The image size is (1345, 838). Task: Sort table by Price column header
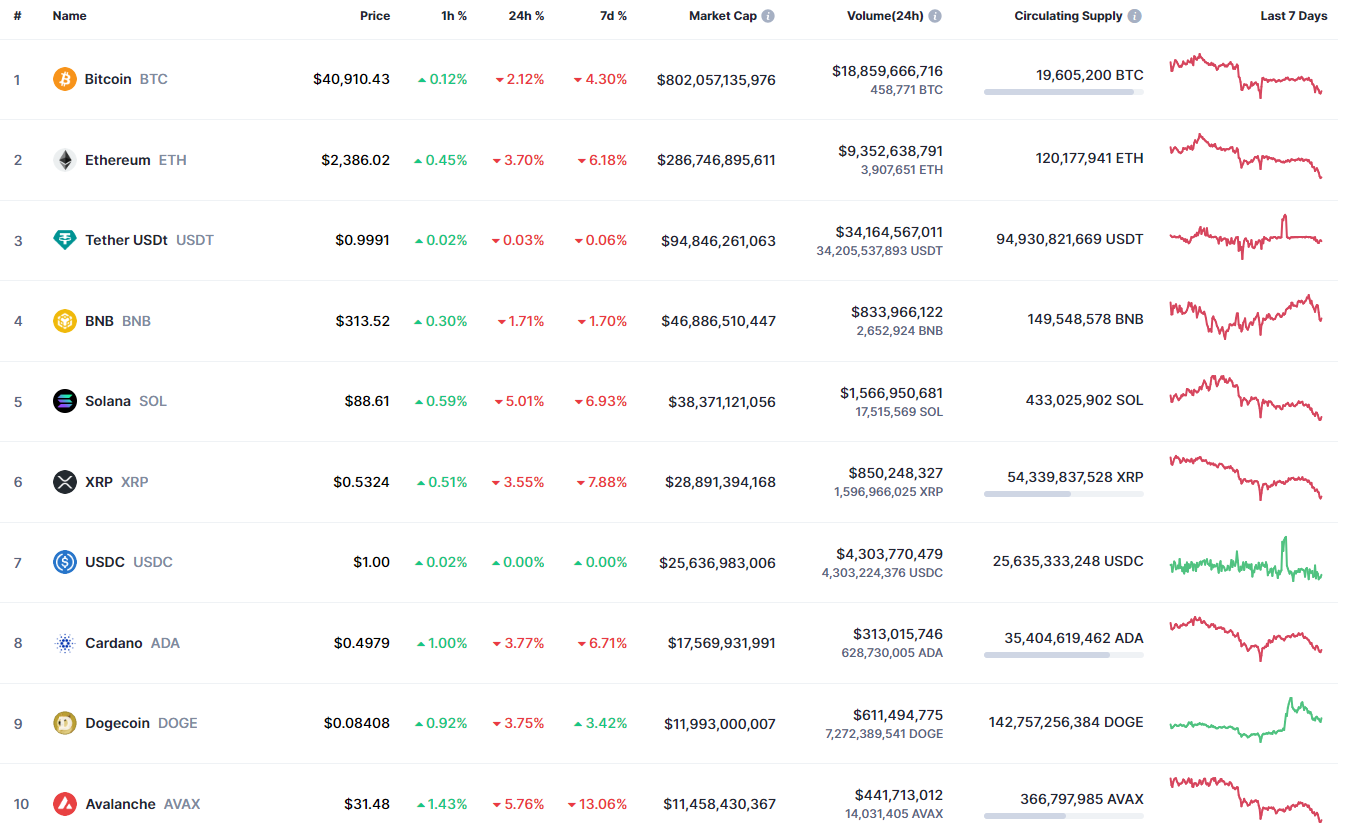pos(375,16)
